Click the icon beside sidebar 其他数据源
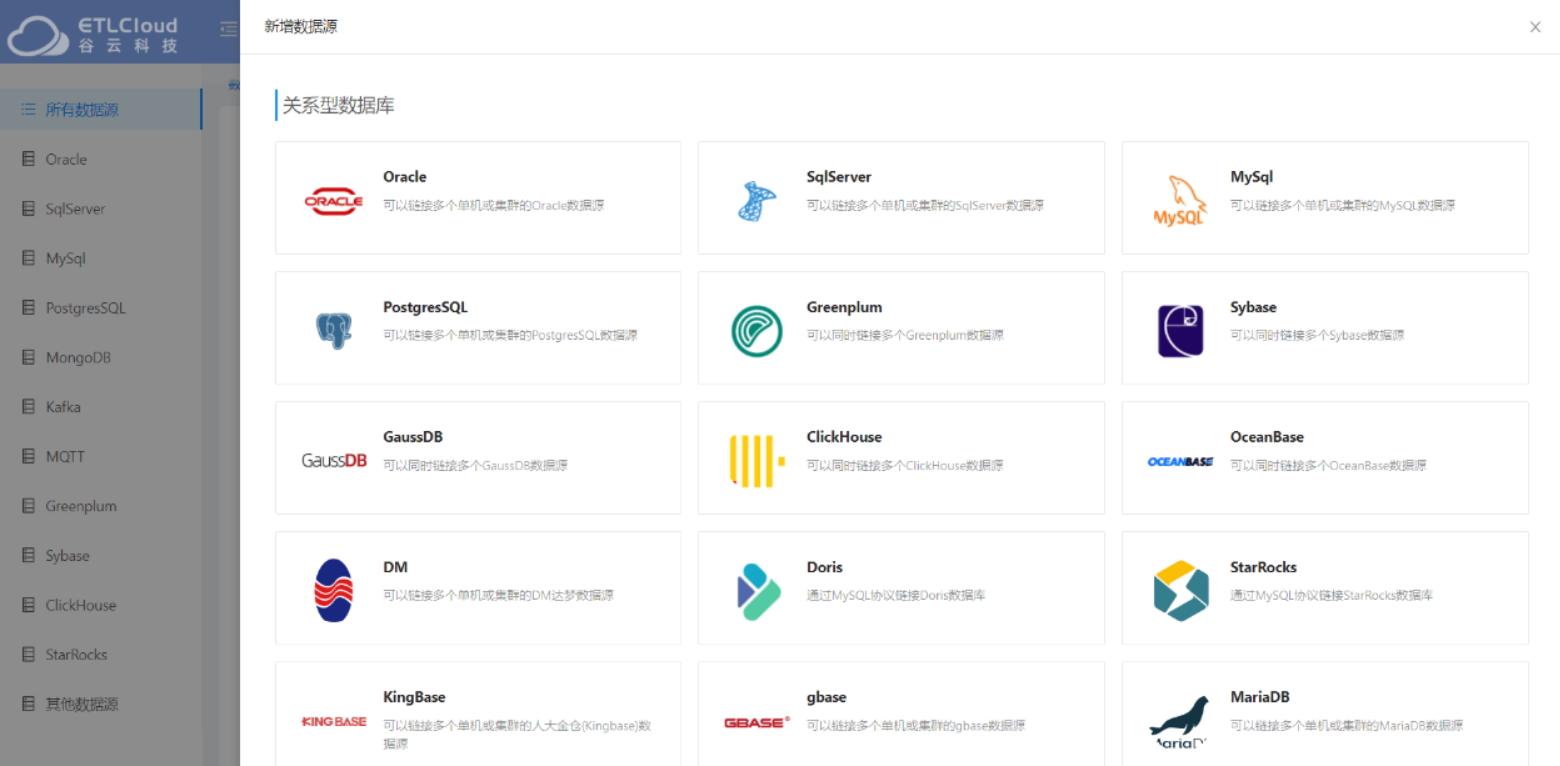The width and height of the screenshot is (1560, 766). pos(28,704)
